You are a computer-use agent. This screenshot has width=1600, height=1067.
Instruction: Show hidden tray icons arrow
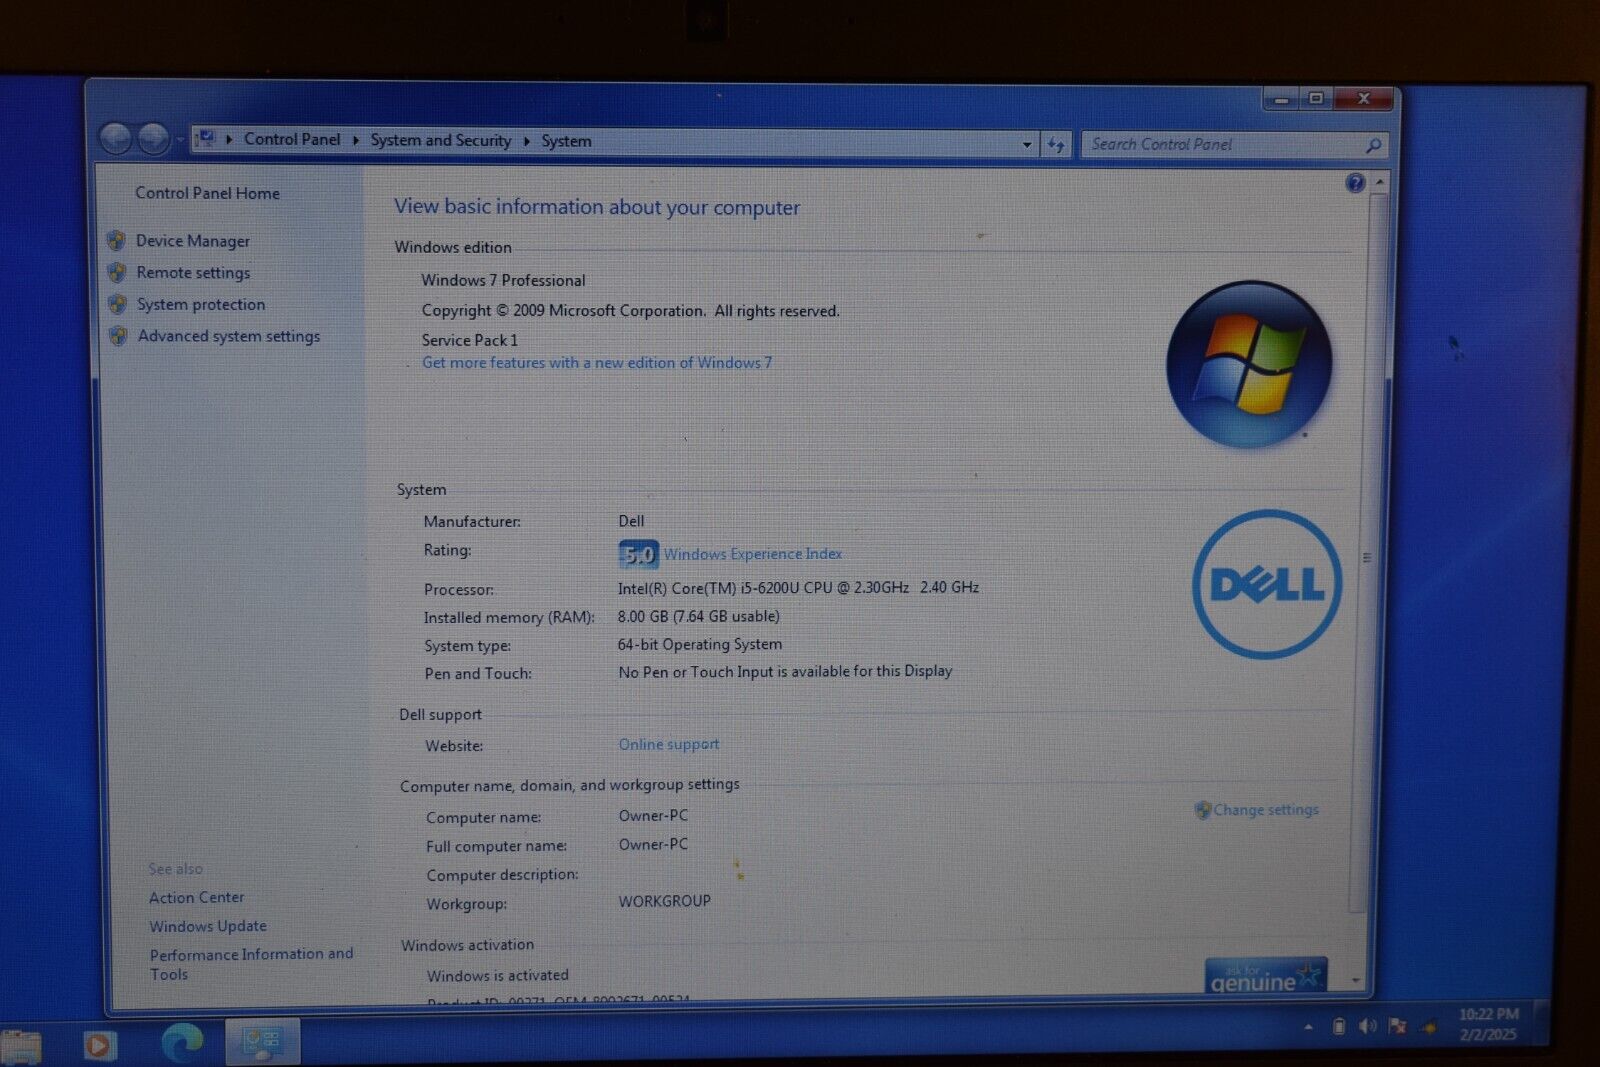(1308, 1027)
